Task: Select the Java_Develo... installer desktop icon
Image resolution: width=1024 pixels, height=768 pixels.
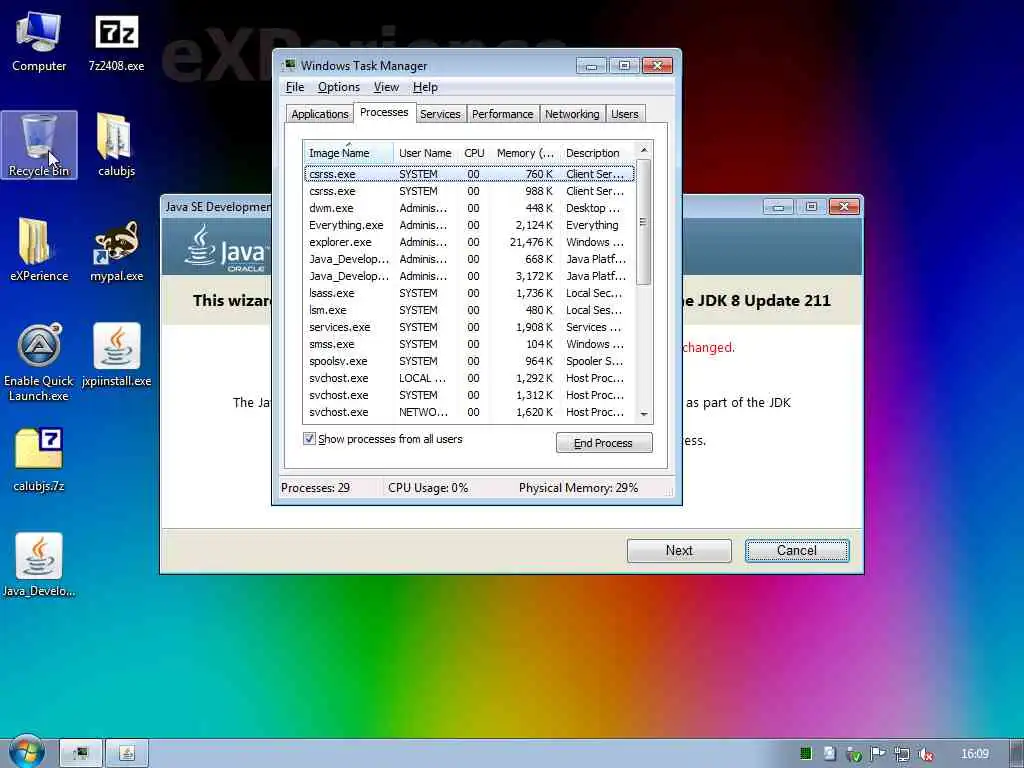Action: [39, 566]
